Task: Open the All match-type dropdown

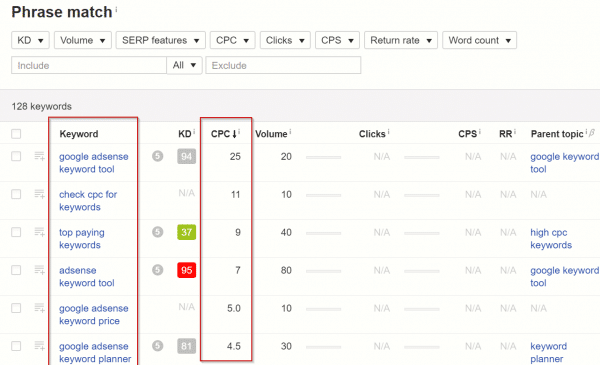Action: tap(184, 65)
